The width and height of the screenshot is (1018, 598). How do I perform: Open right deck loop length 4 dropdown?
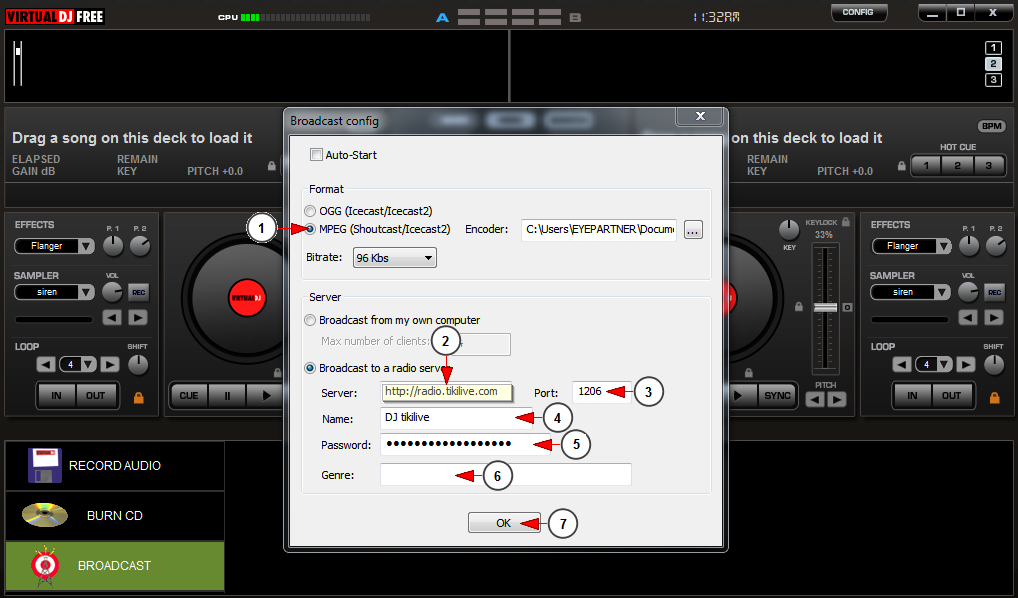tap(934, 364)
